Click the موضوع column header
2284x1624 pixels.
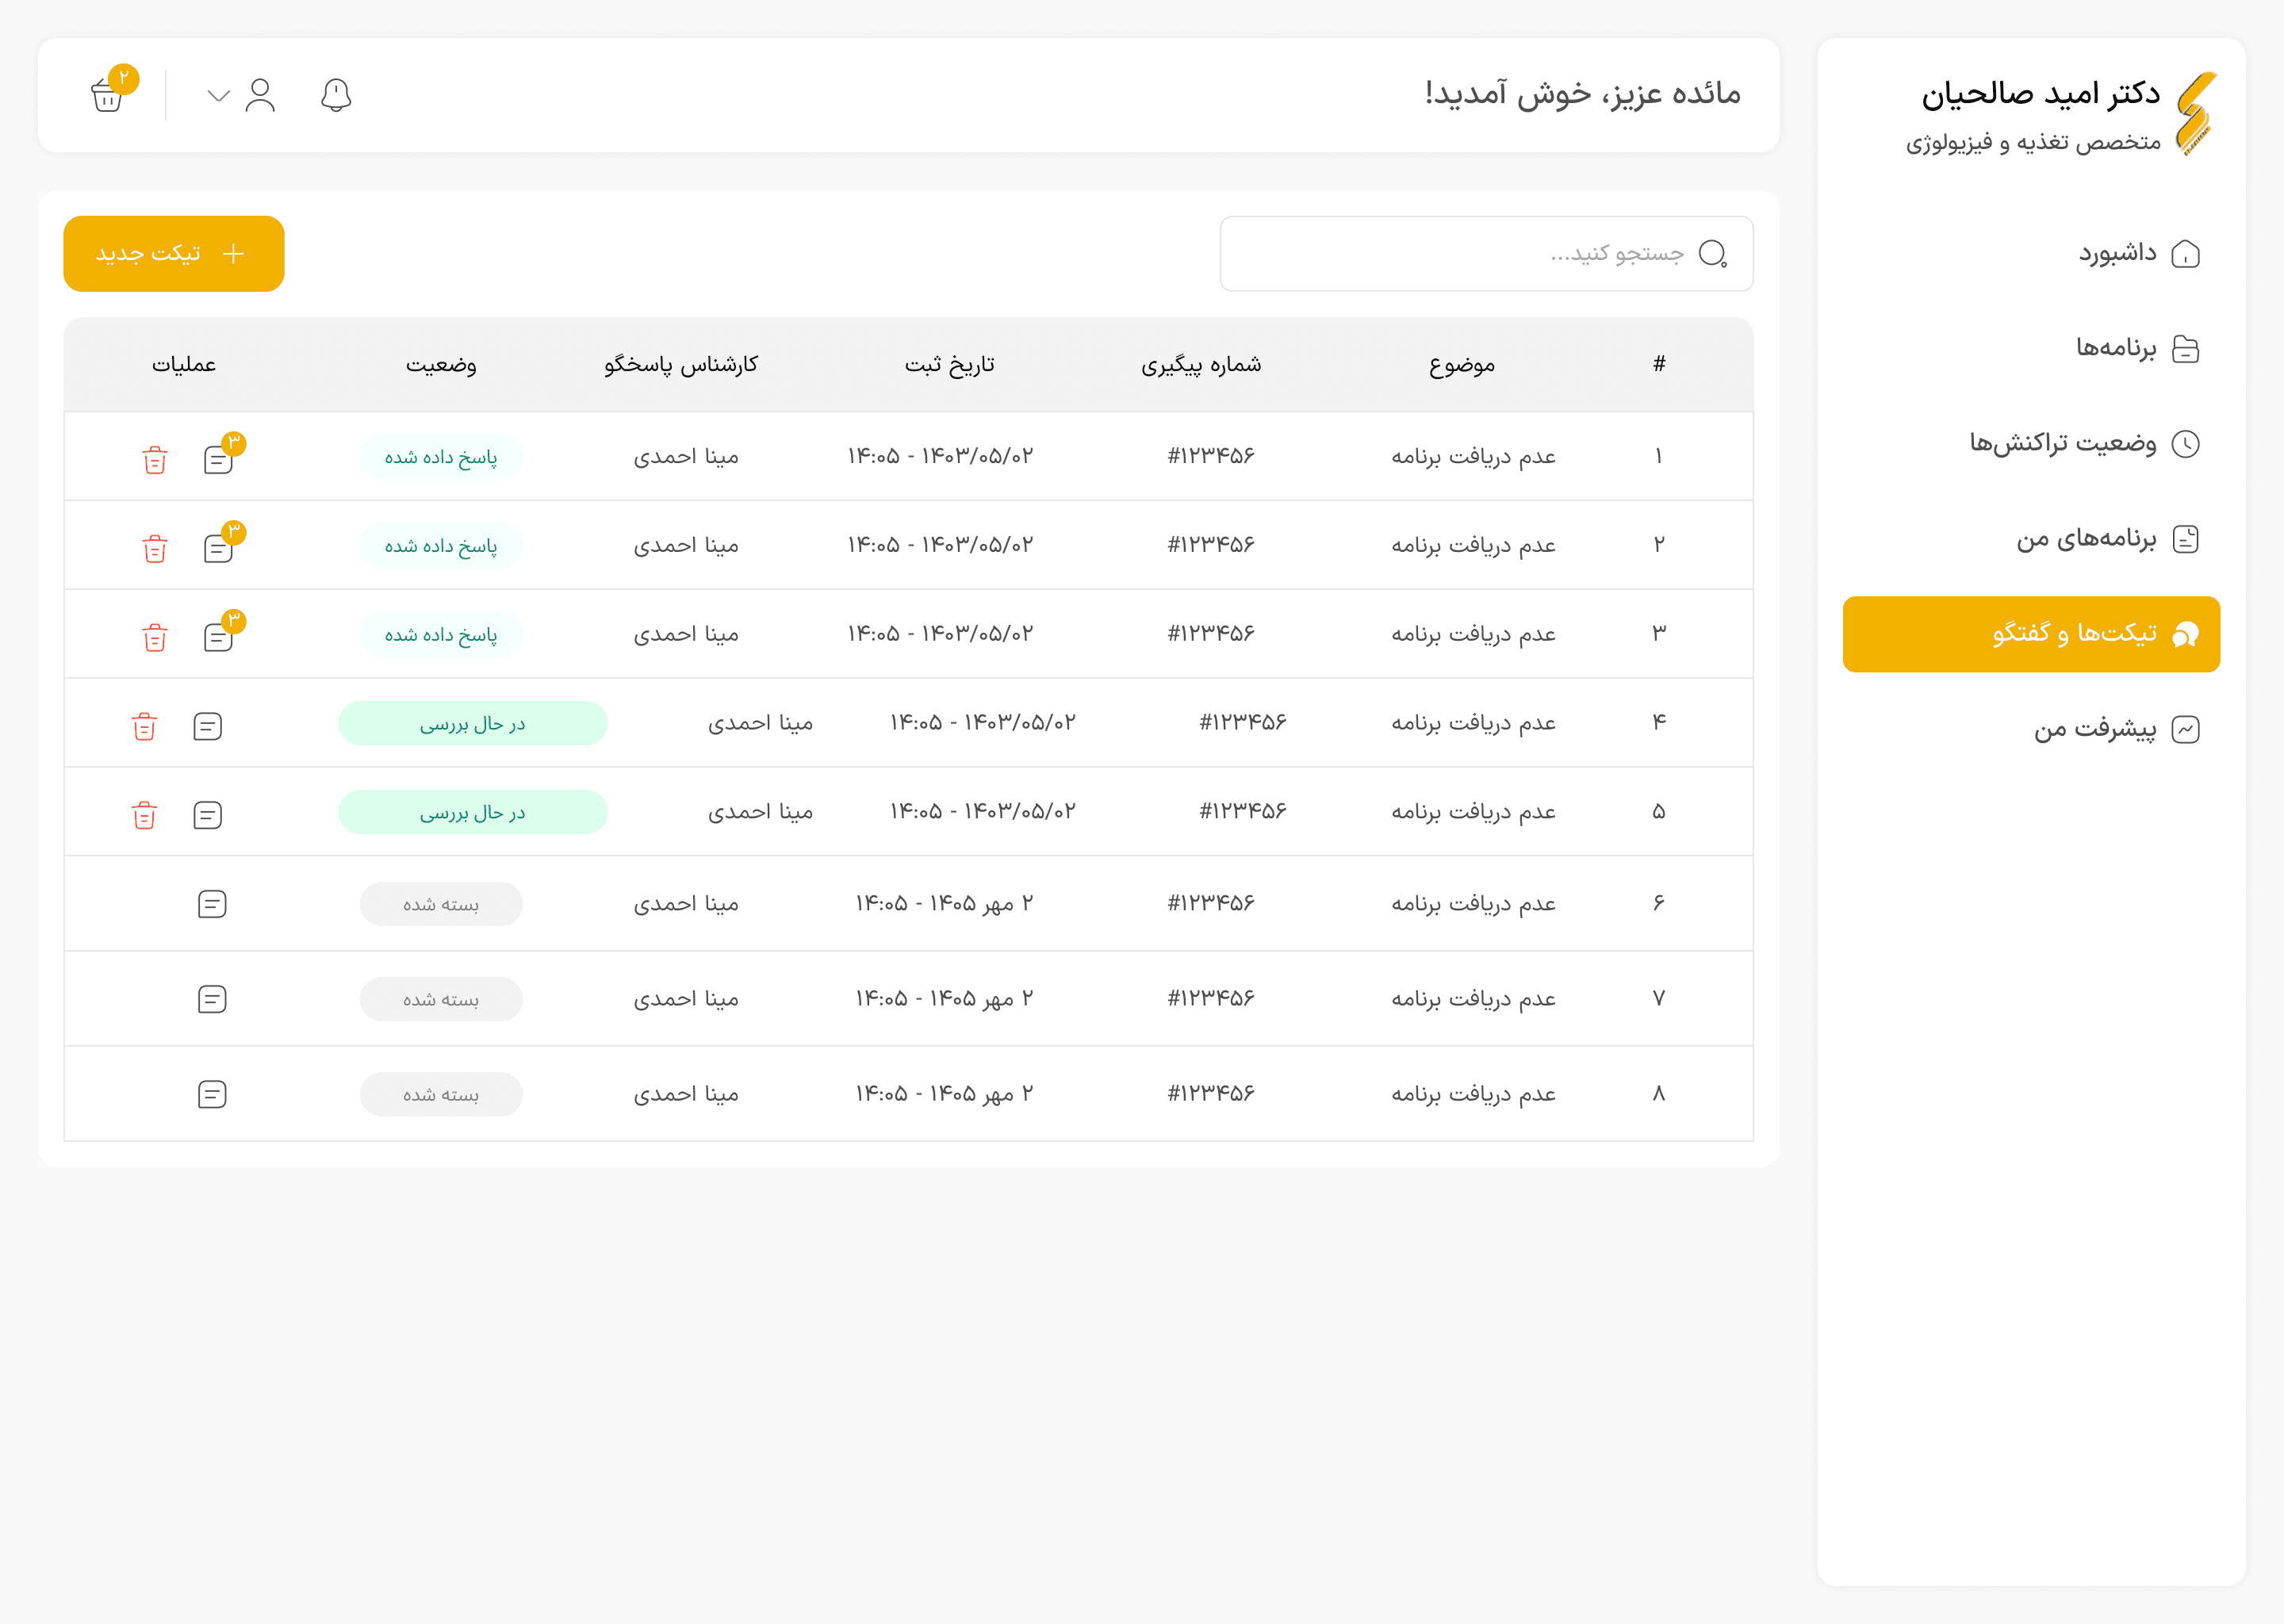coord(1462,365)
